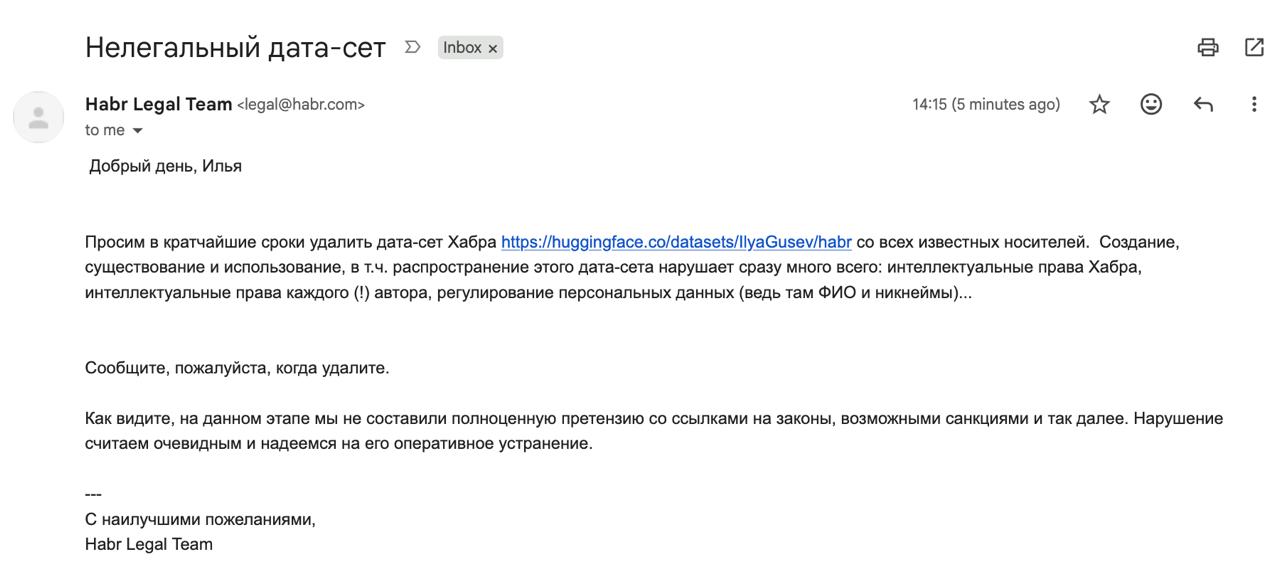Open the email in a new window
The height and width of the screenshot is (582, 1280).
point(1254,47)
